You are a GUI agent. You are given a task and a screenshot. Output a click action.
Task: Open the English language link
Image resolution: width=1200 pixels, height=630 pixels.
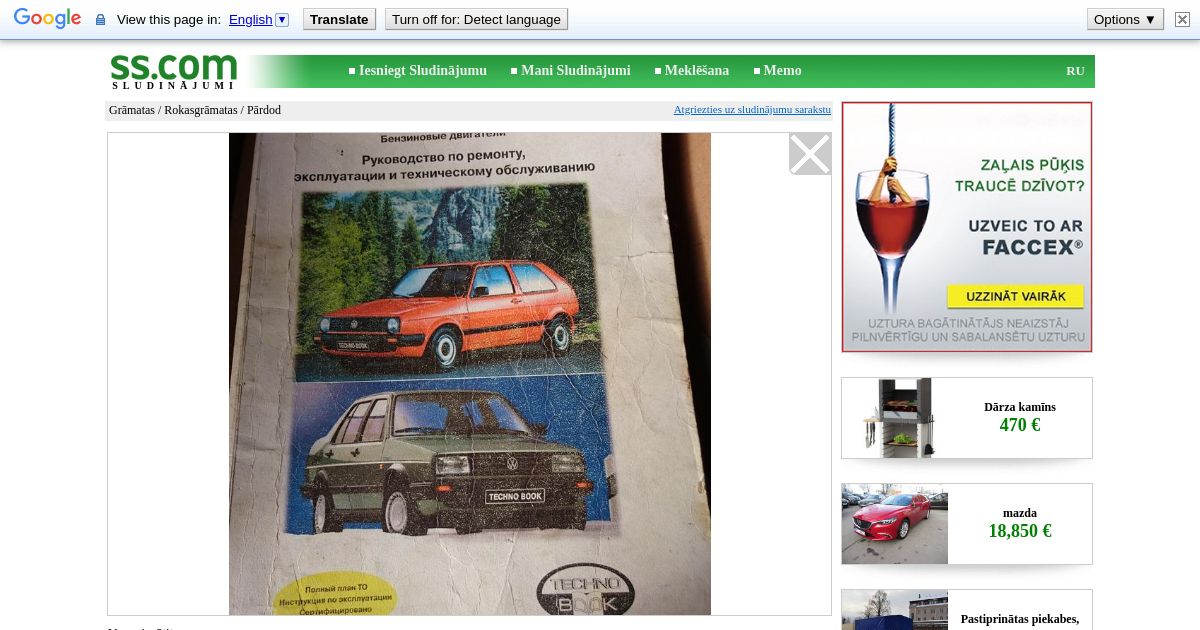(x=250, y=19)
